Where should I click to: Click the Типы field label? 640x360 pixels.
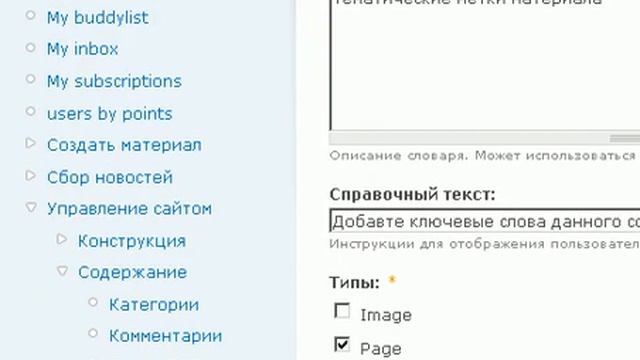pos(355,282)
